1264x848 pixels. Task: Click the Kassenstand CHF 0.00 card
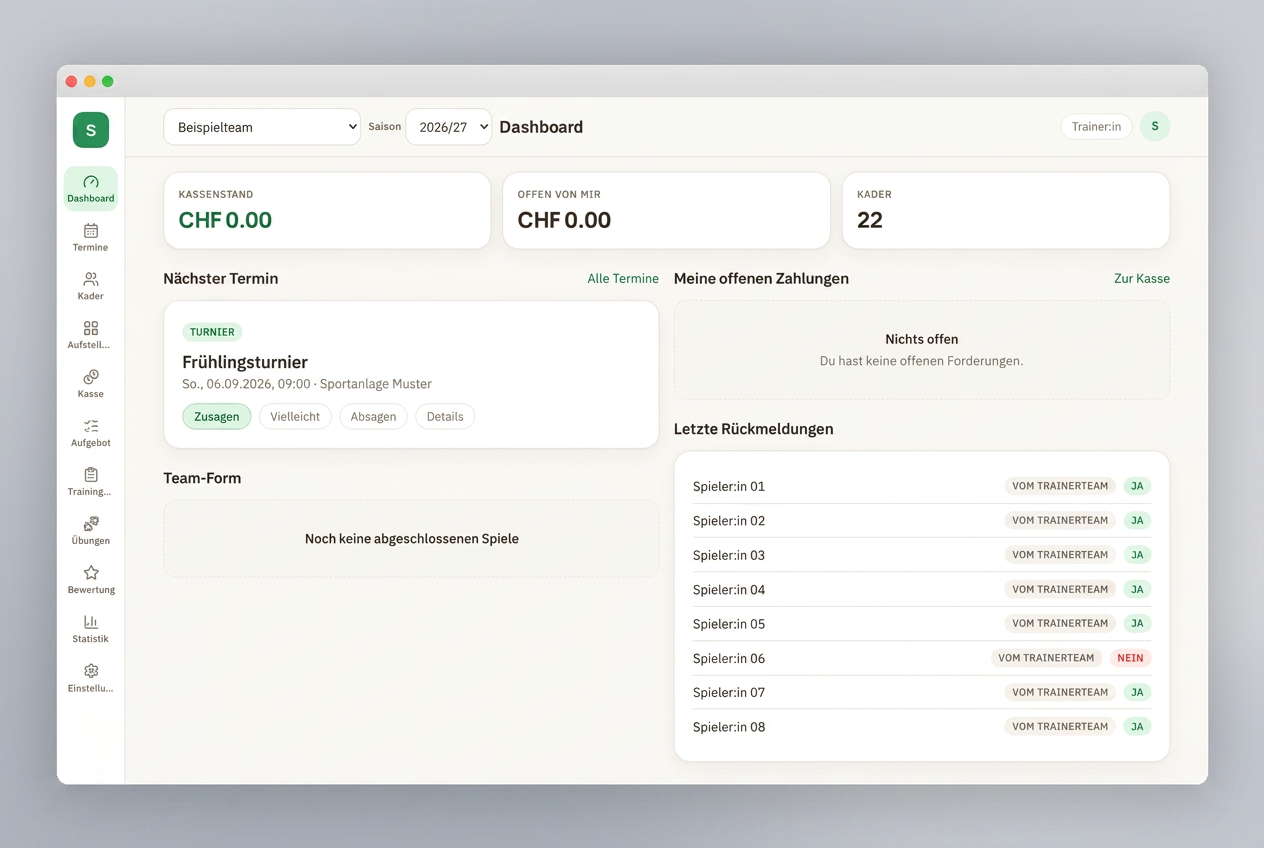(x=327, y=211)
